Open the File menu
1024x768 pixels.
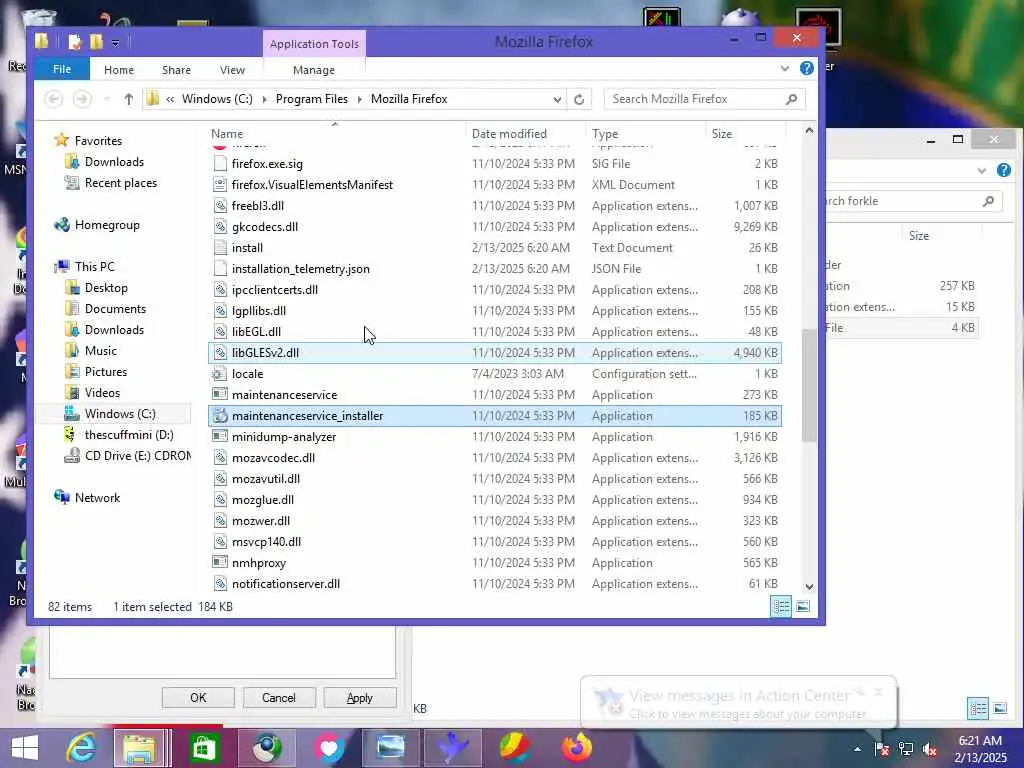tap(62, 69)
